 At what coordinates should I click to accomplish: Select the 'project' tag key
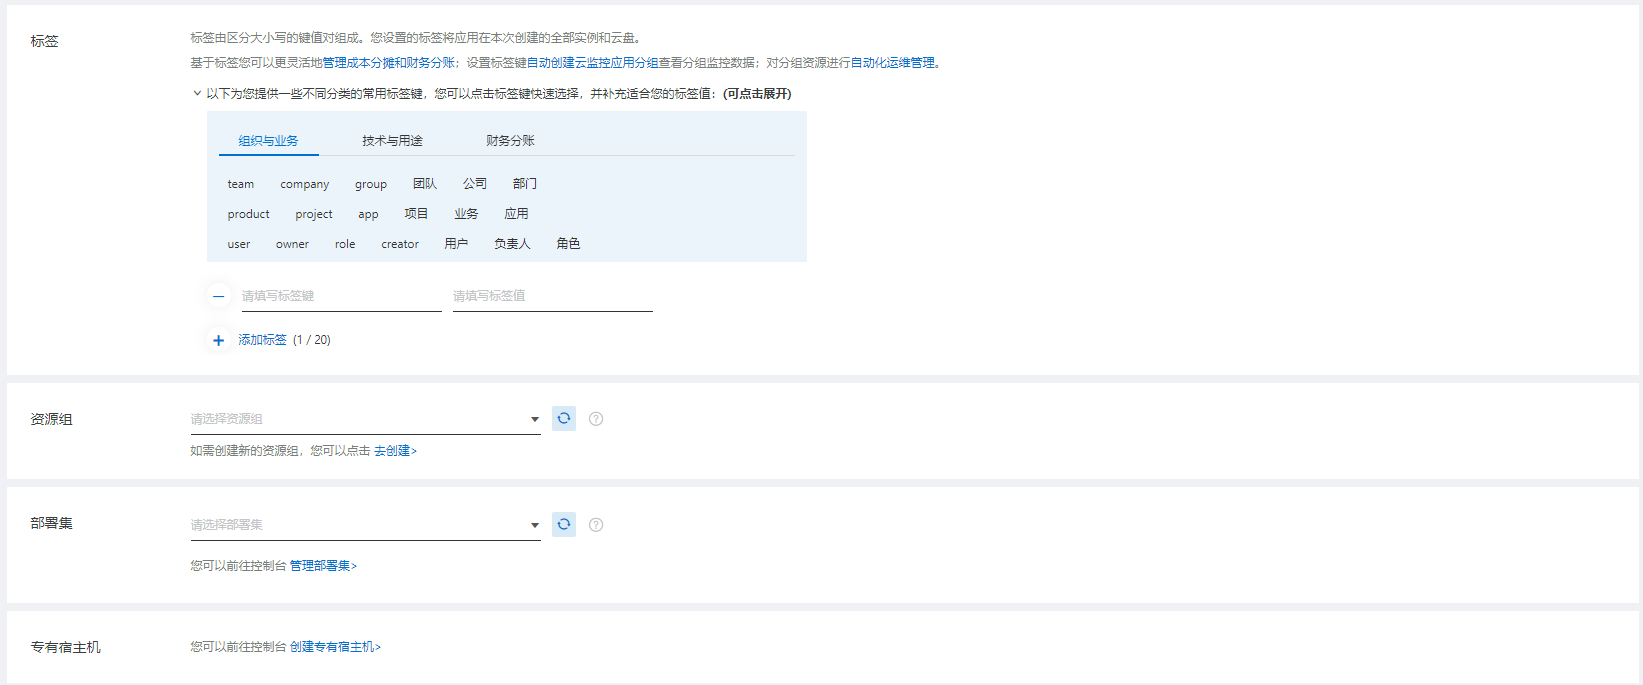coord(314,214)
